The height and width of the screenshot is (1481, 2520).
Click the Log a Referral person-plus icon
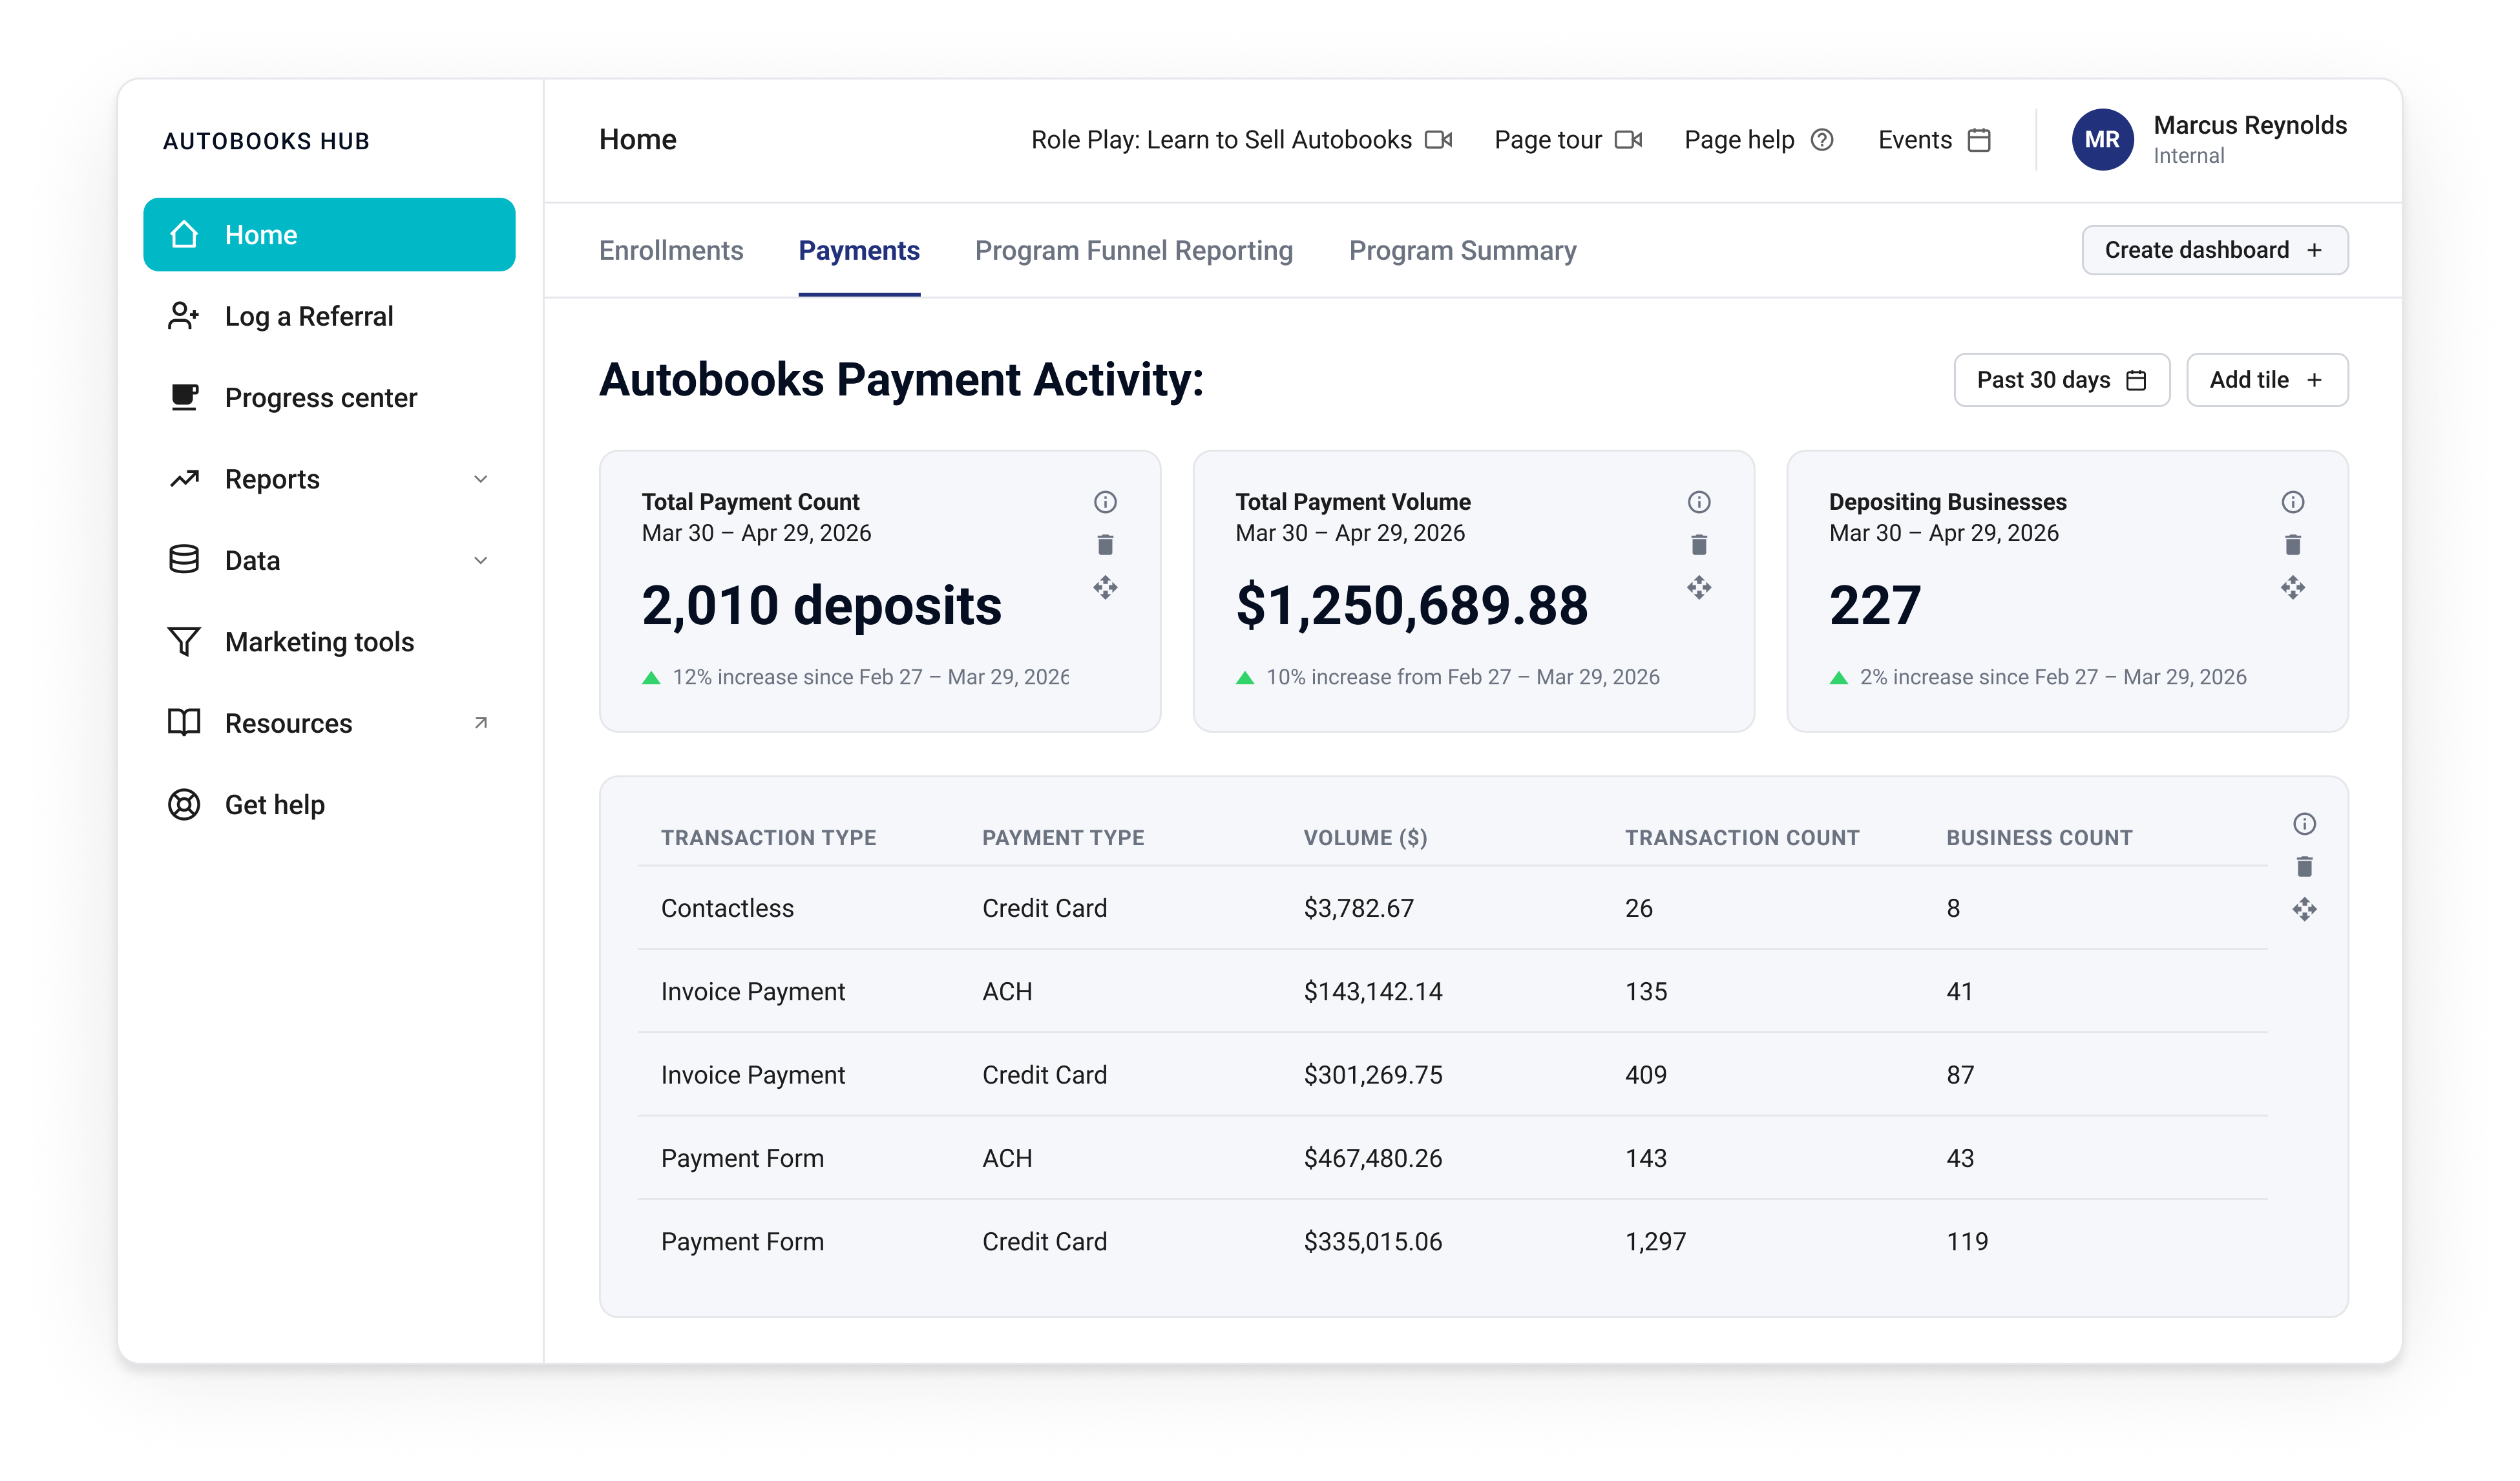pos(184,316)
